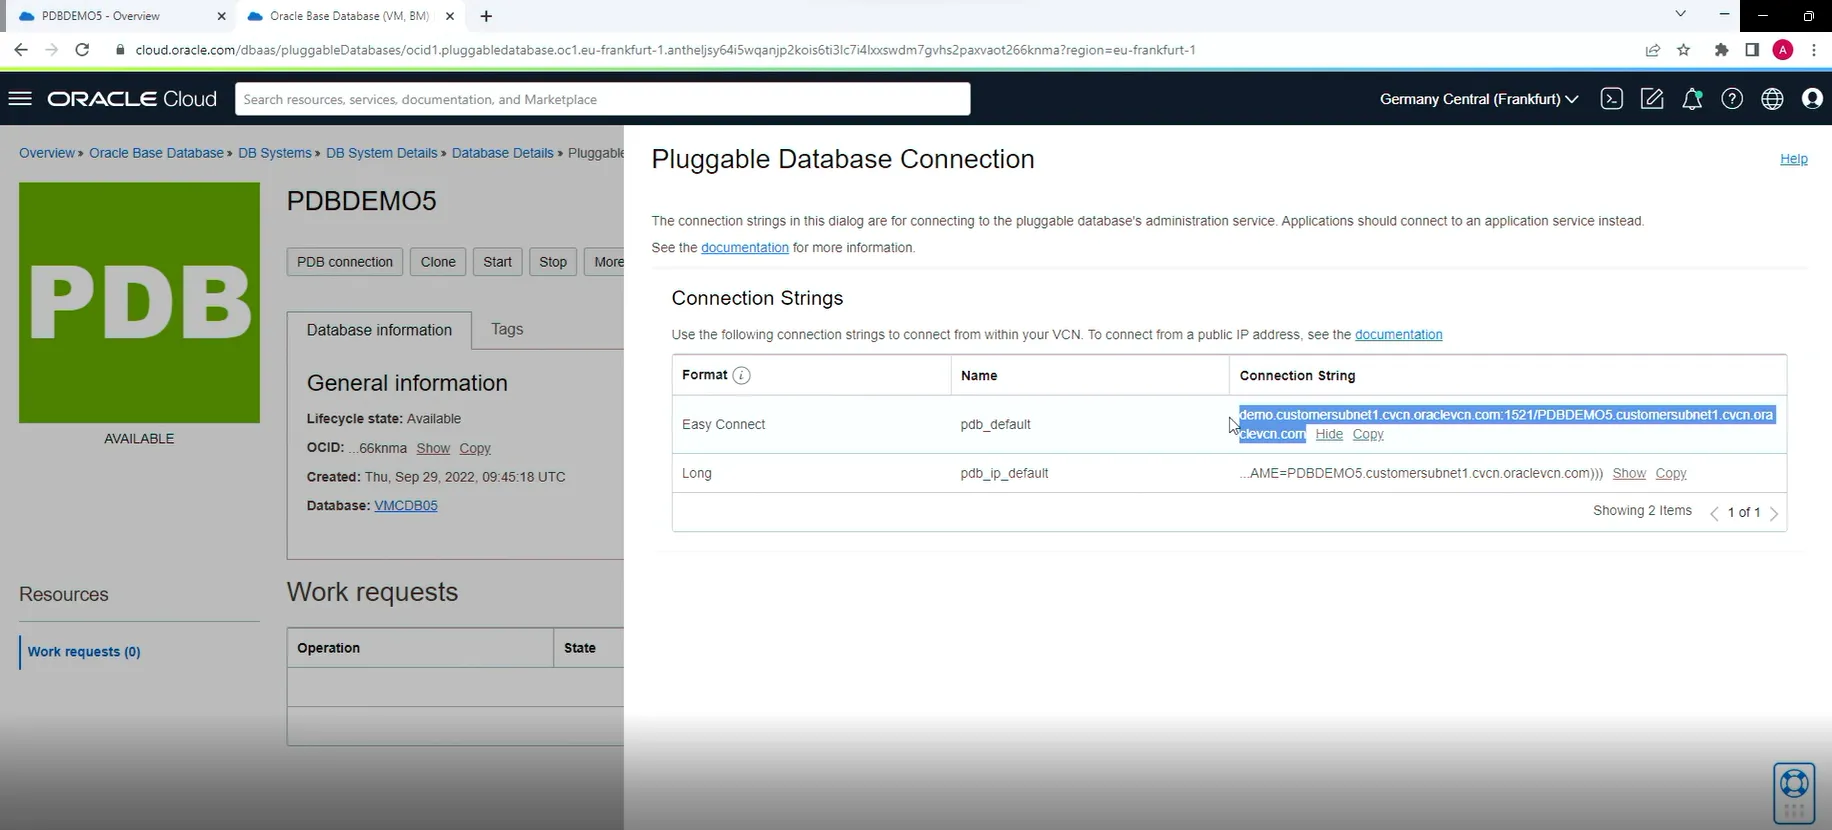Click the Format column info icon

click(741, 376)
